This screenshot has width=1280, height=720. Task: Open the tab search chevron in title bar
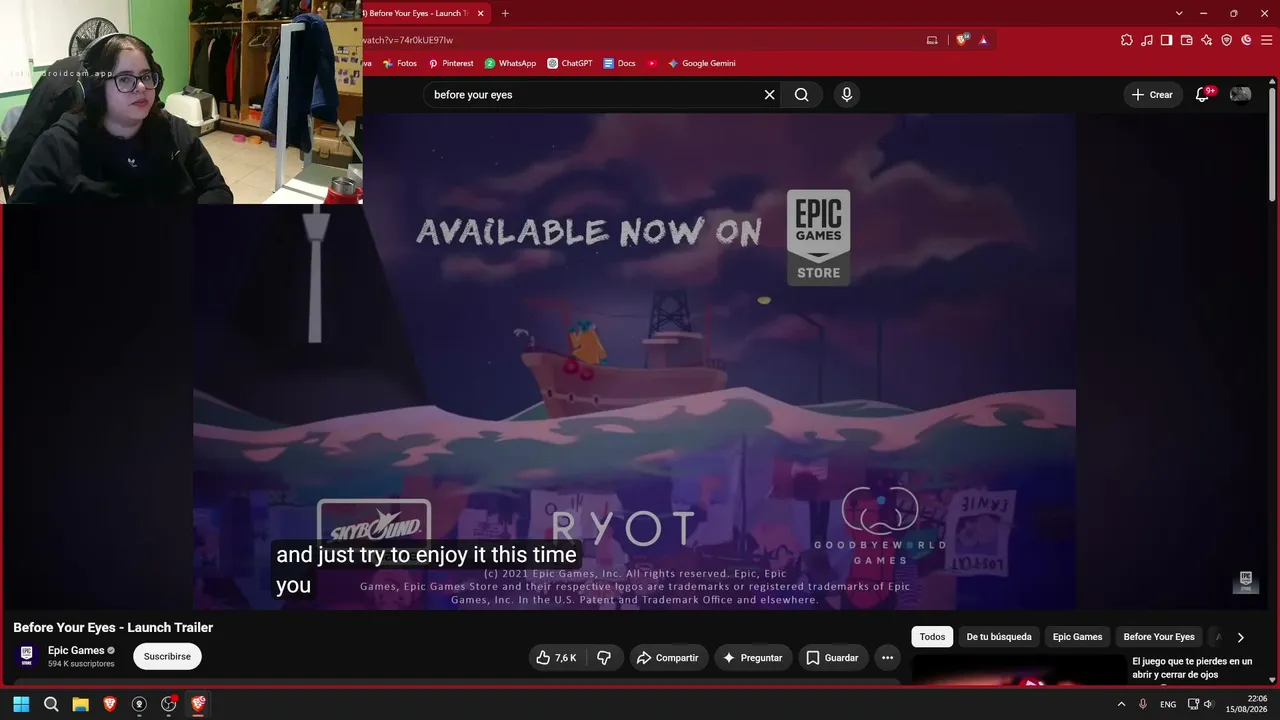pyautogui.click(x=1179, y=13)
